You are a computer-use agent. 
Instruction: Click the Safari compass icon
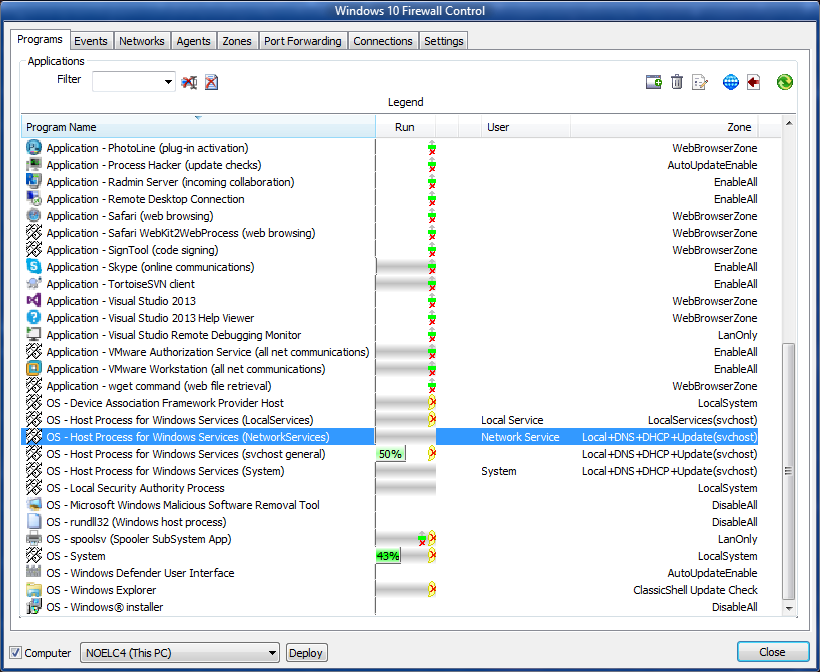[33, 216]
